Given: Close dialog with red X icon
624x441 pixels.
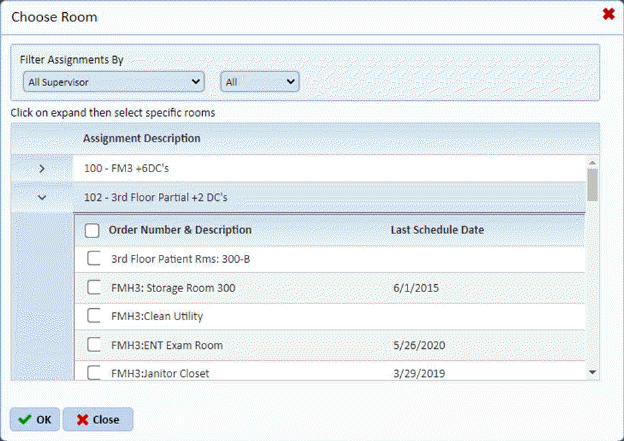Looking at the screenshot, I should pyautogui.click(x=608, y=14).
